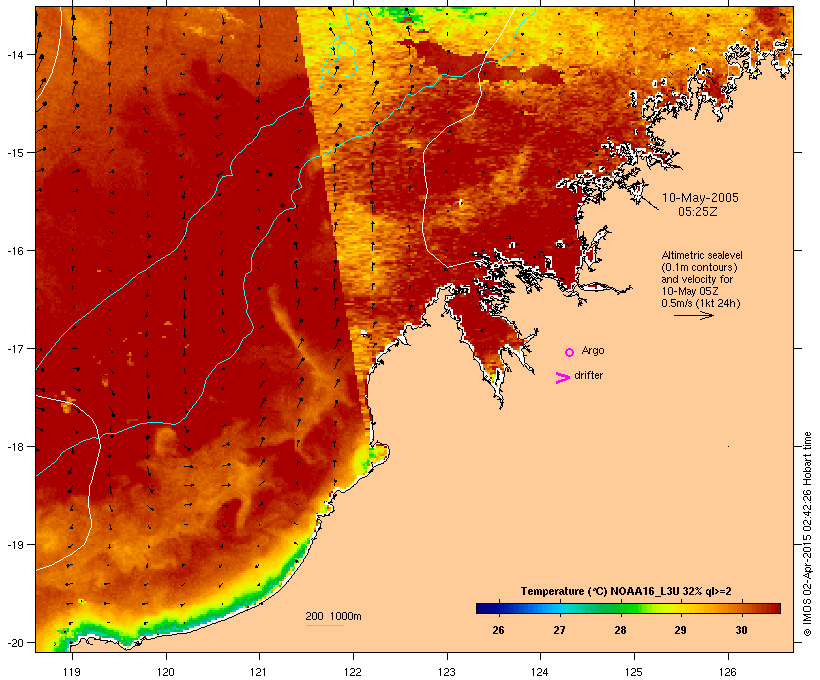Click the velocity scale arrow in legend
Image resolution: width=820 pixels, height=680 pixels.
pos(693,315)
